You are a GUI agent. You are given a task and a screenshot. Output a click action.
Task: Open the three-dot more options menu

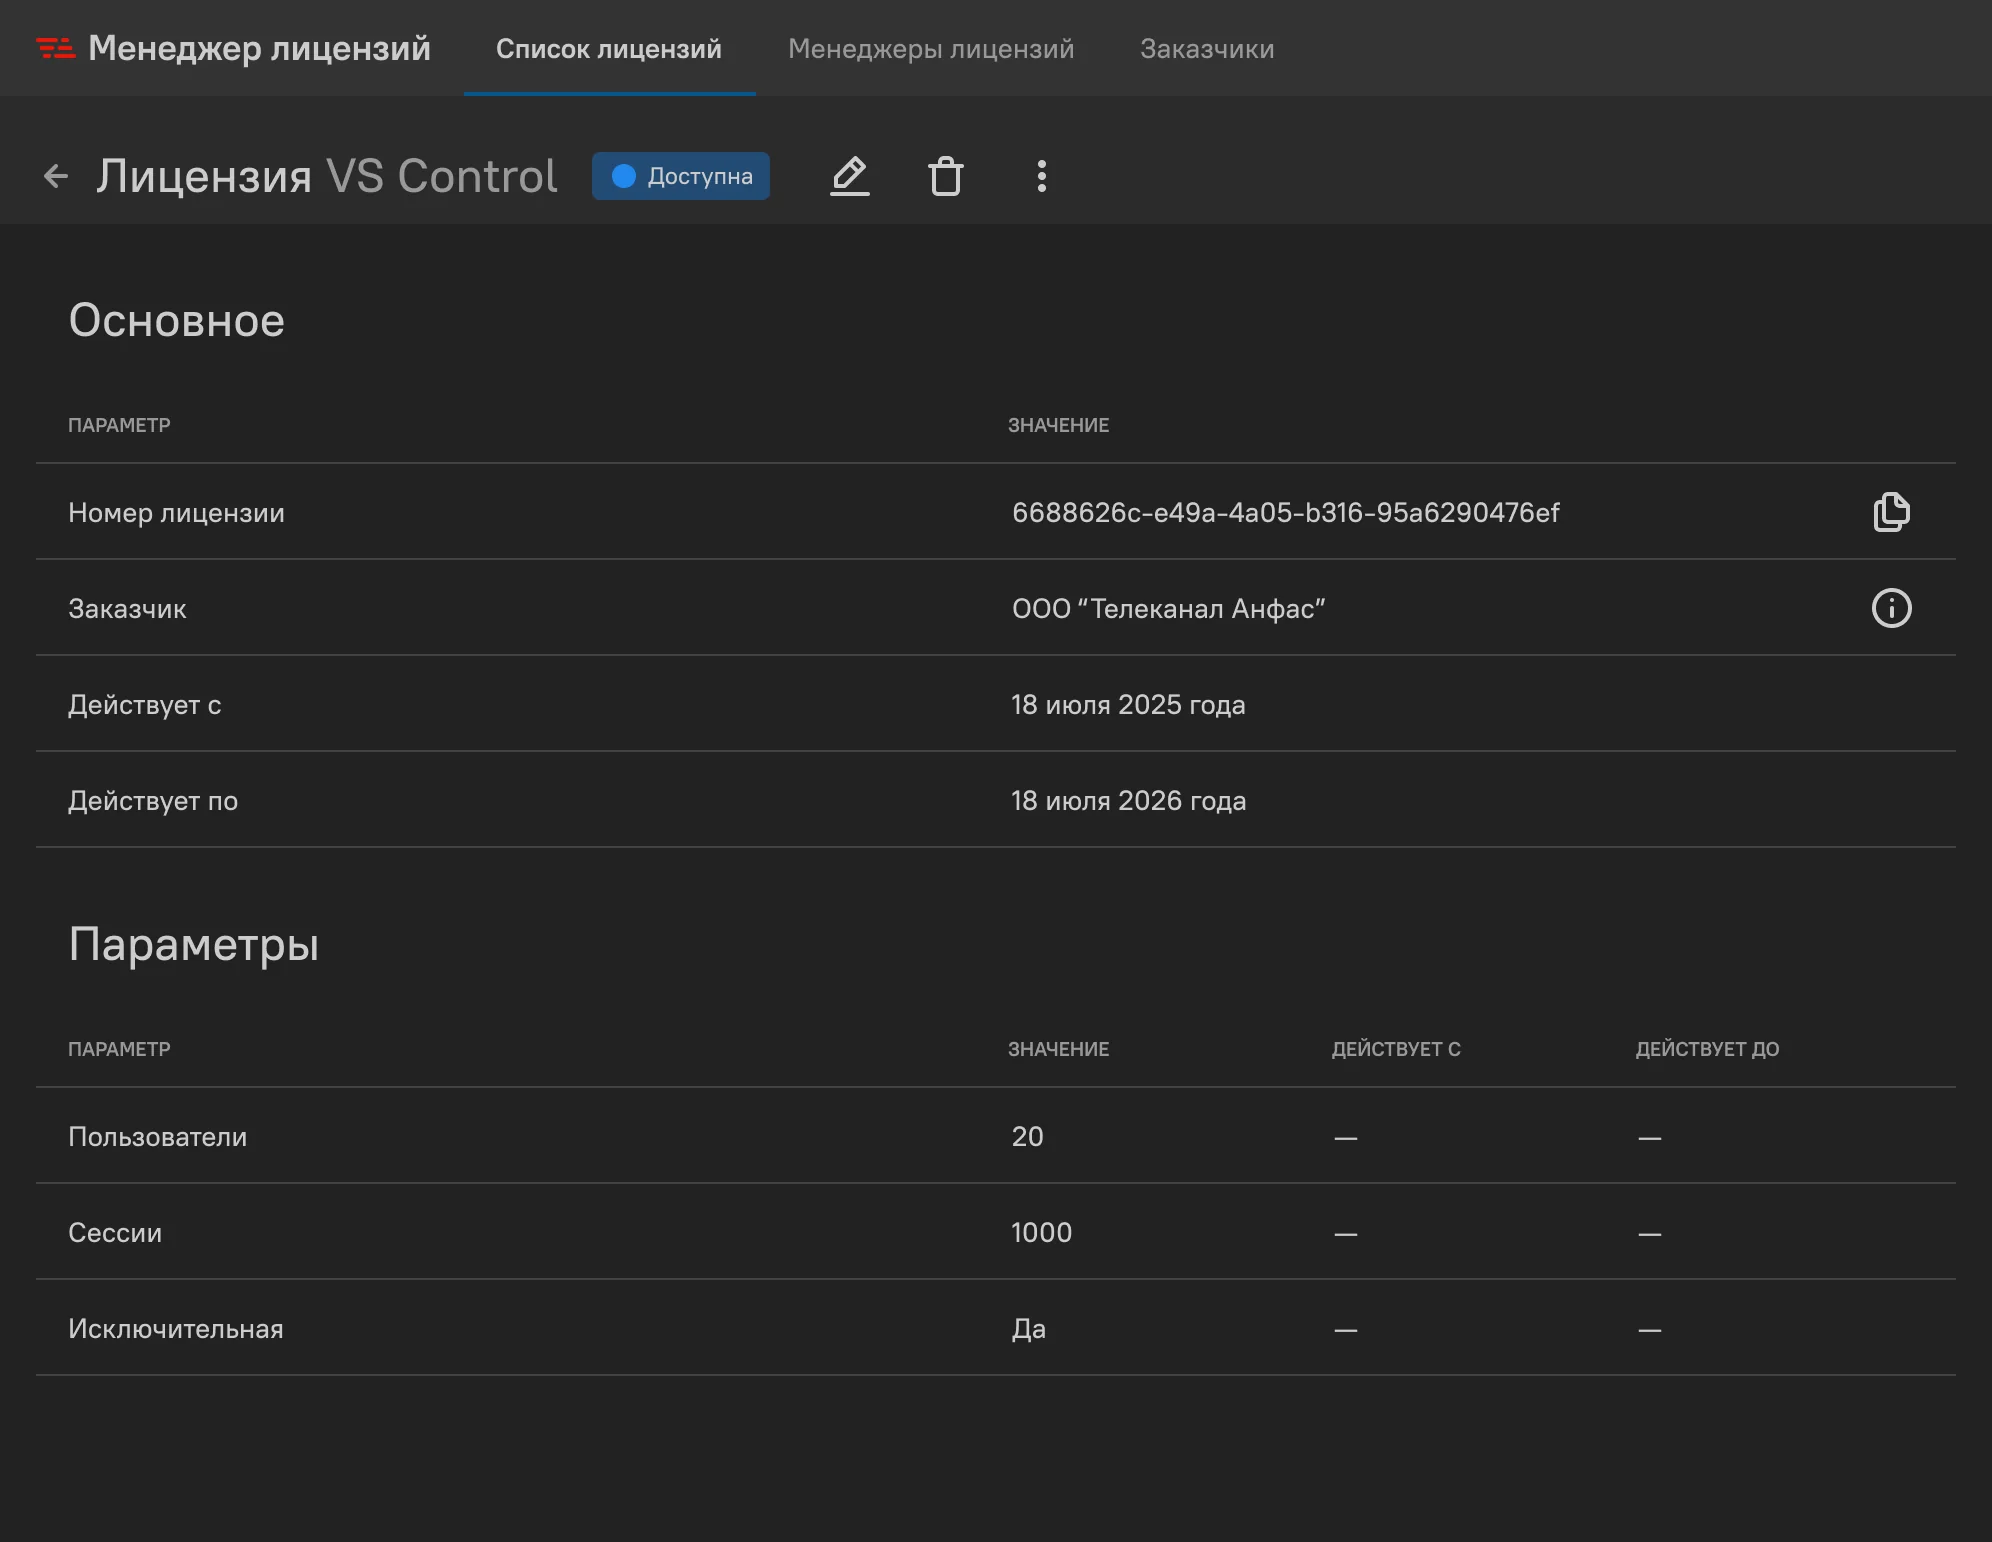click(1042, 176)
